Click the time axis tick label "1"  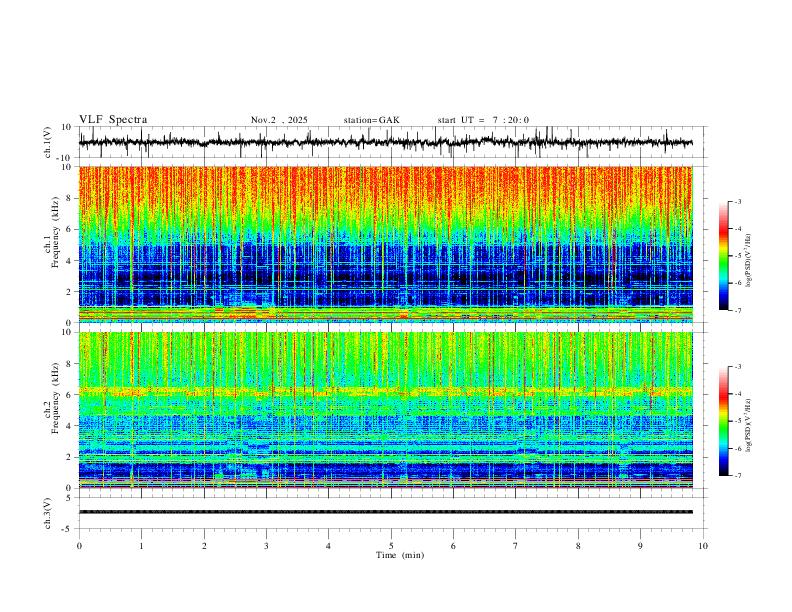tap(141, 546)
